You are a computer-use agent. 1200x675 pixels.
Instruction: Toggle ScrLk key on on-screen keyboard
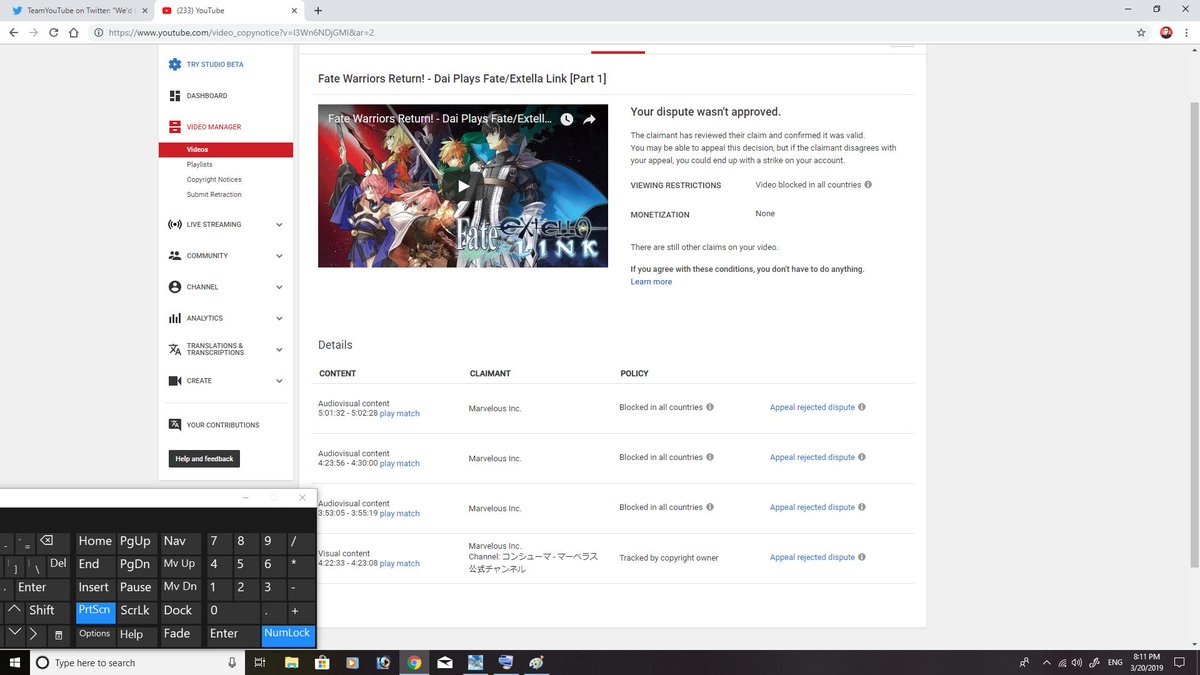point(135,610)
